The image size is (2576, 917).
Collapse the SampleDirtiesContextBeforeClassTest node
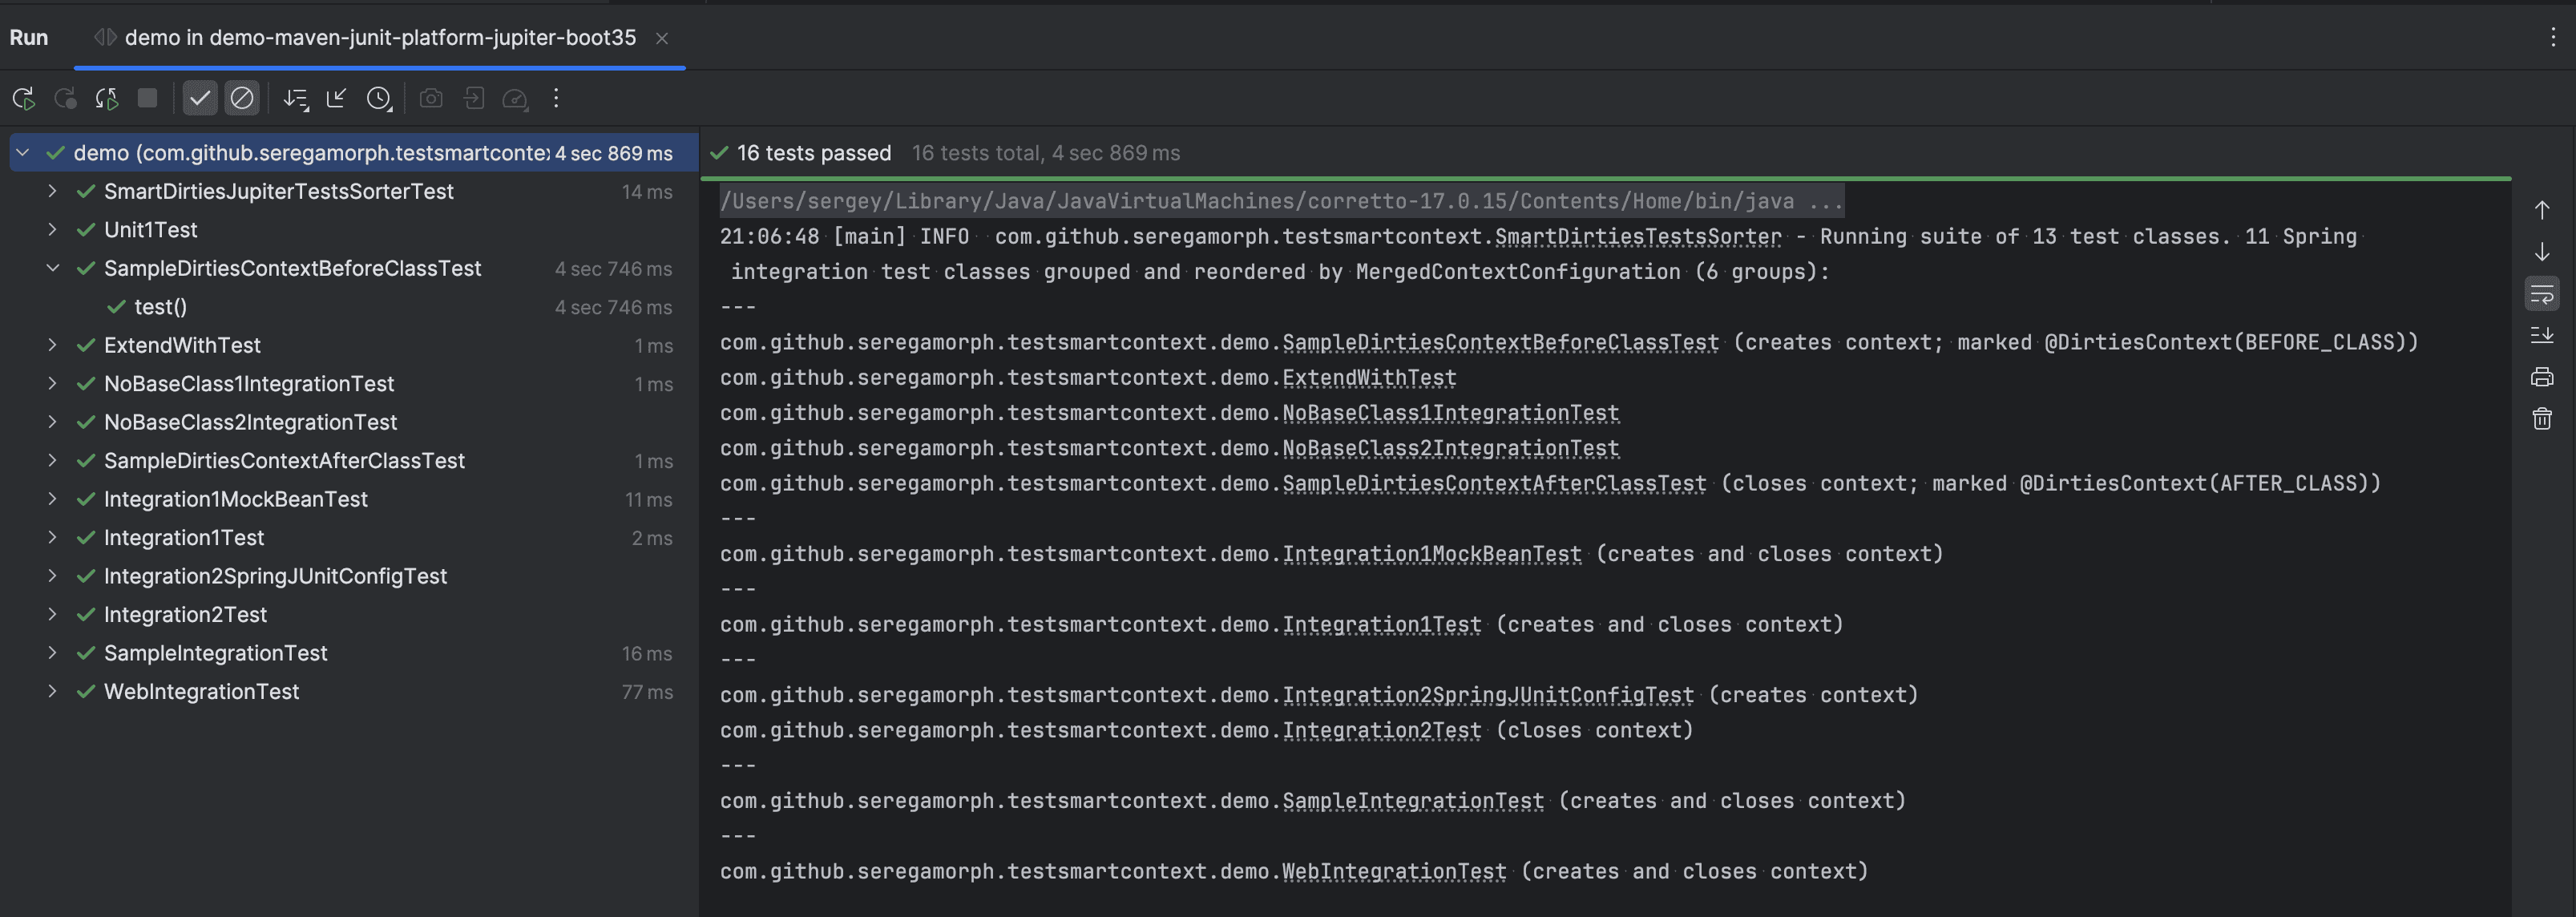click(x=52, y=268)
